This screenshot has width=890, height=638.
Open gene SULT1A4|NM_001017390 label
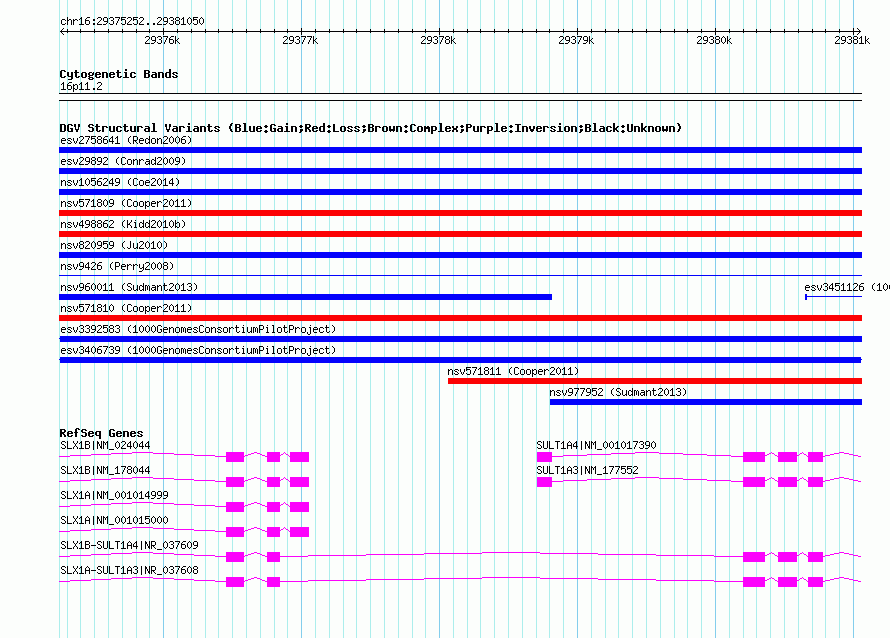pyautogui.click(x=596, y=446)
